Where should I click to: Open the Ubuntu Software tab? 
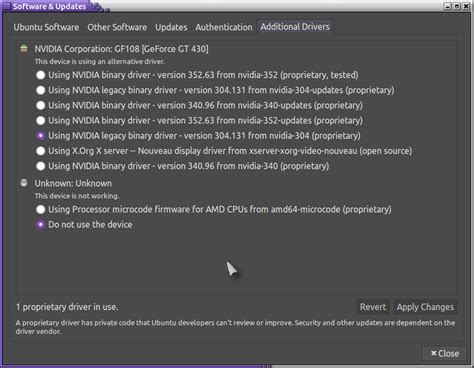tap(46, 27)
